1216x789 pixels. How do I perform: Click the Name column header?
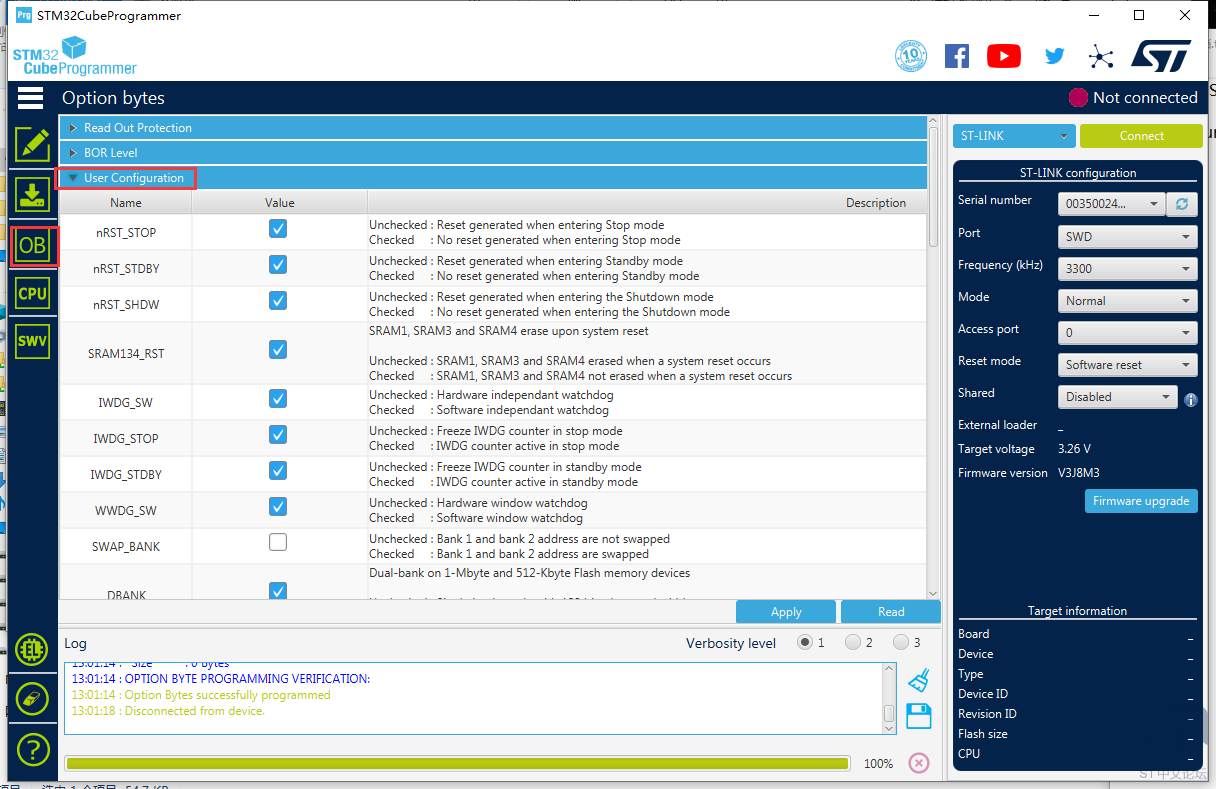click(x=126, y=203)
